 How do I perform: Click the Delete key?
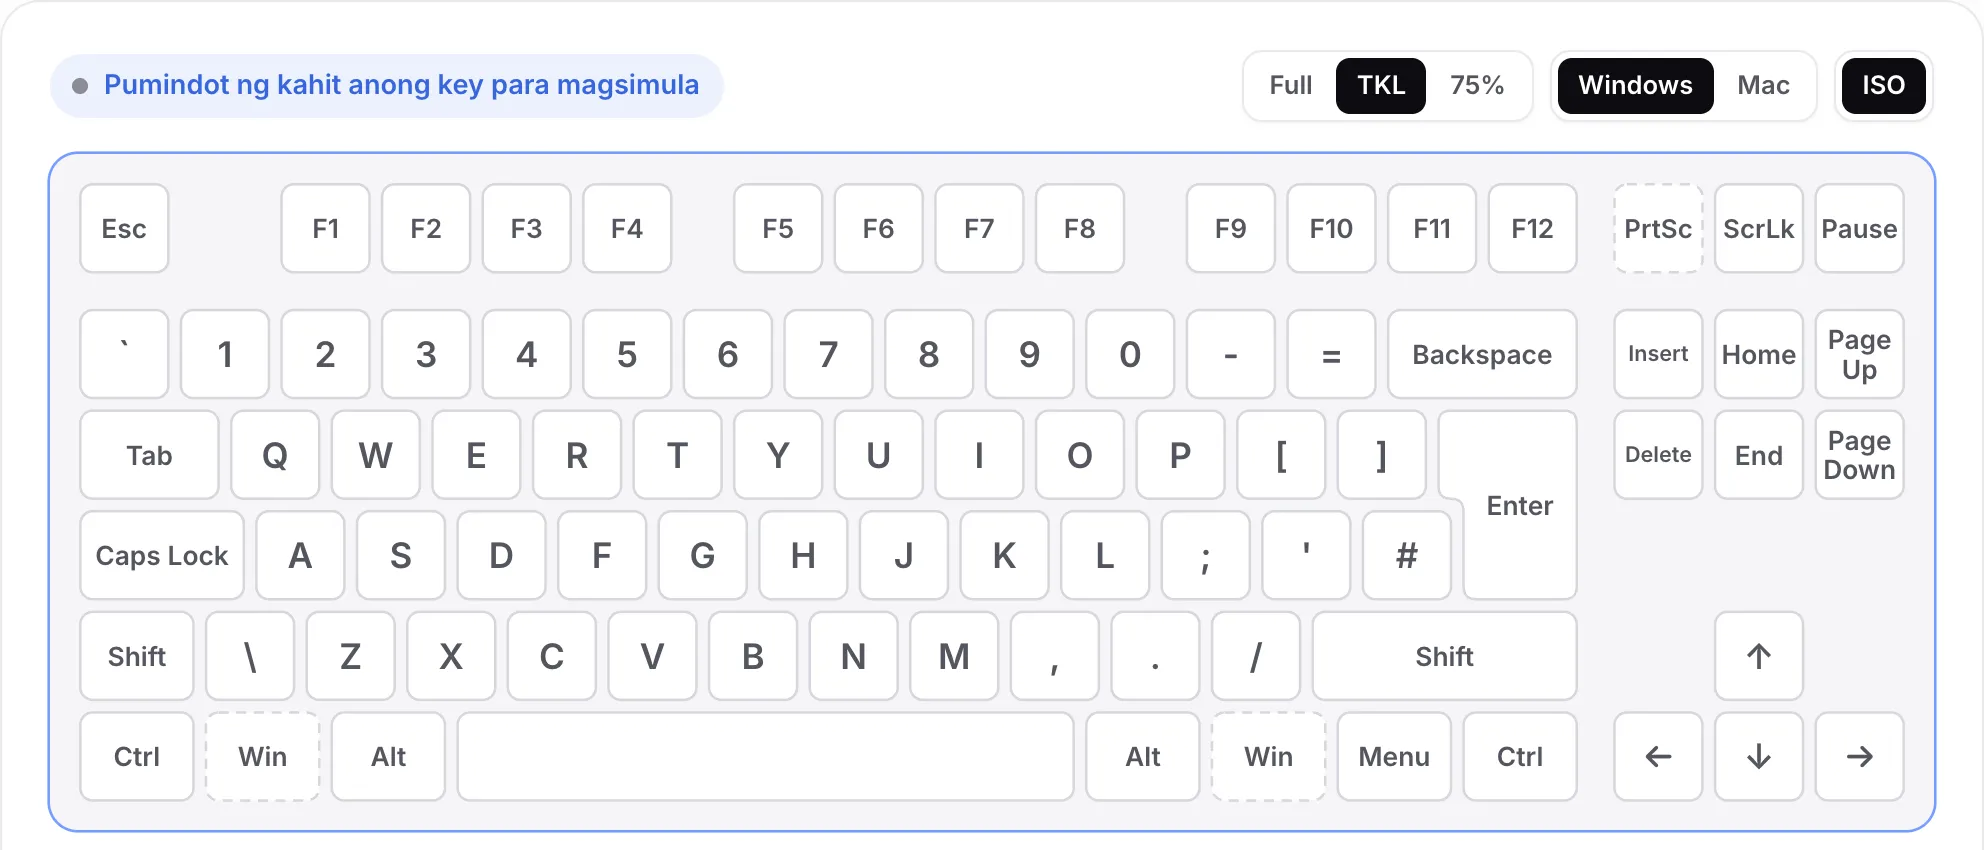tap(1658, 455)
